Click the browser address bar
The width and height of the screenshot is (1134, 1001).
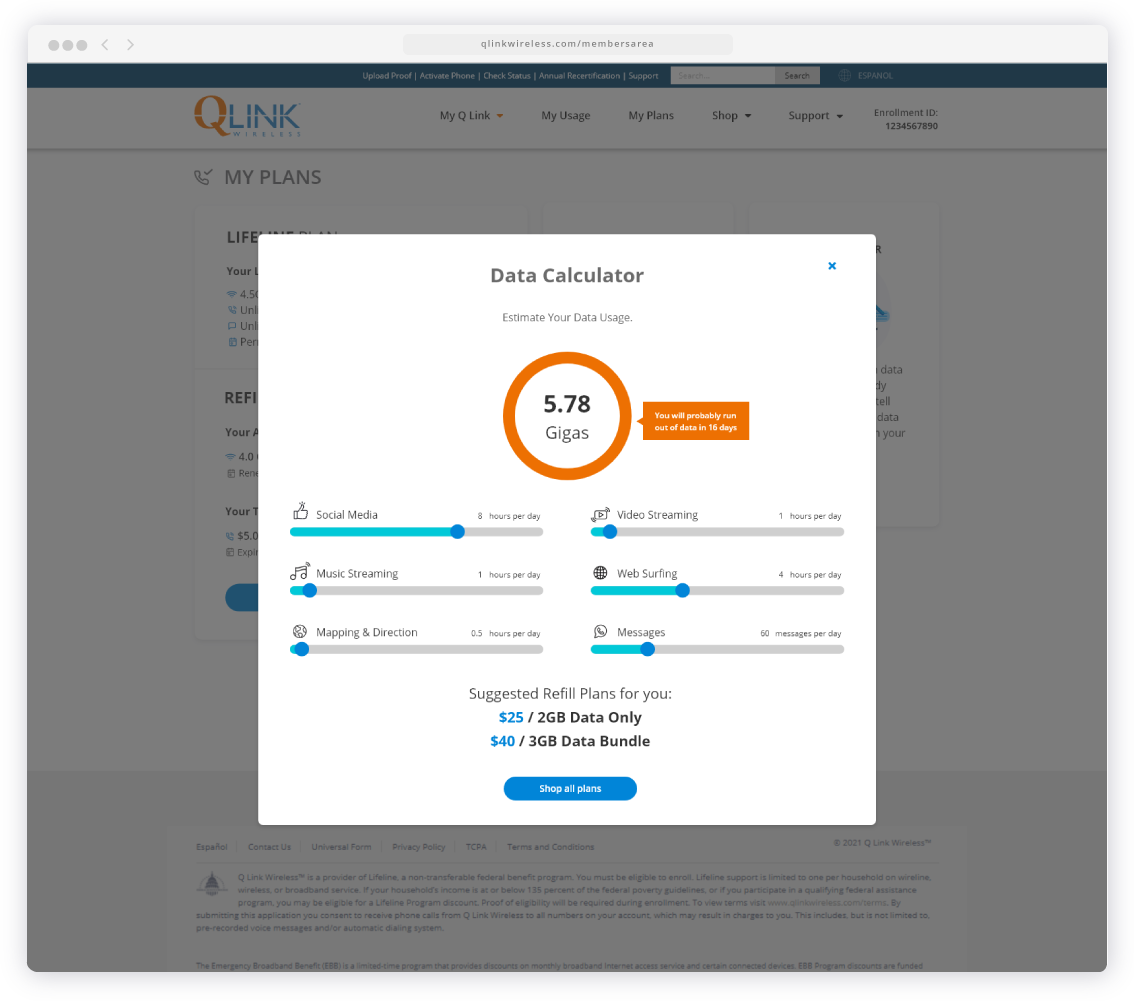point(568,44)
